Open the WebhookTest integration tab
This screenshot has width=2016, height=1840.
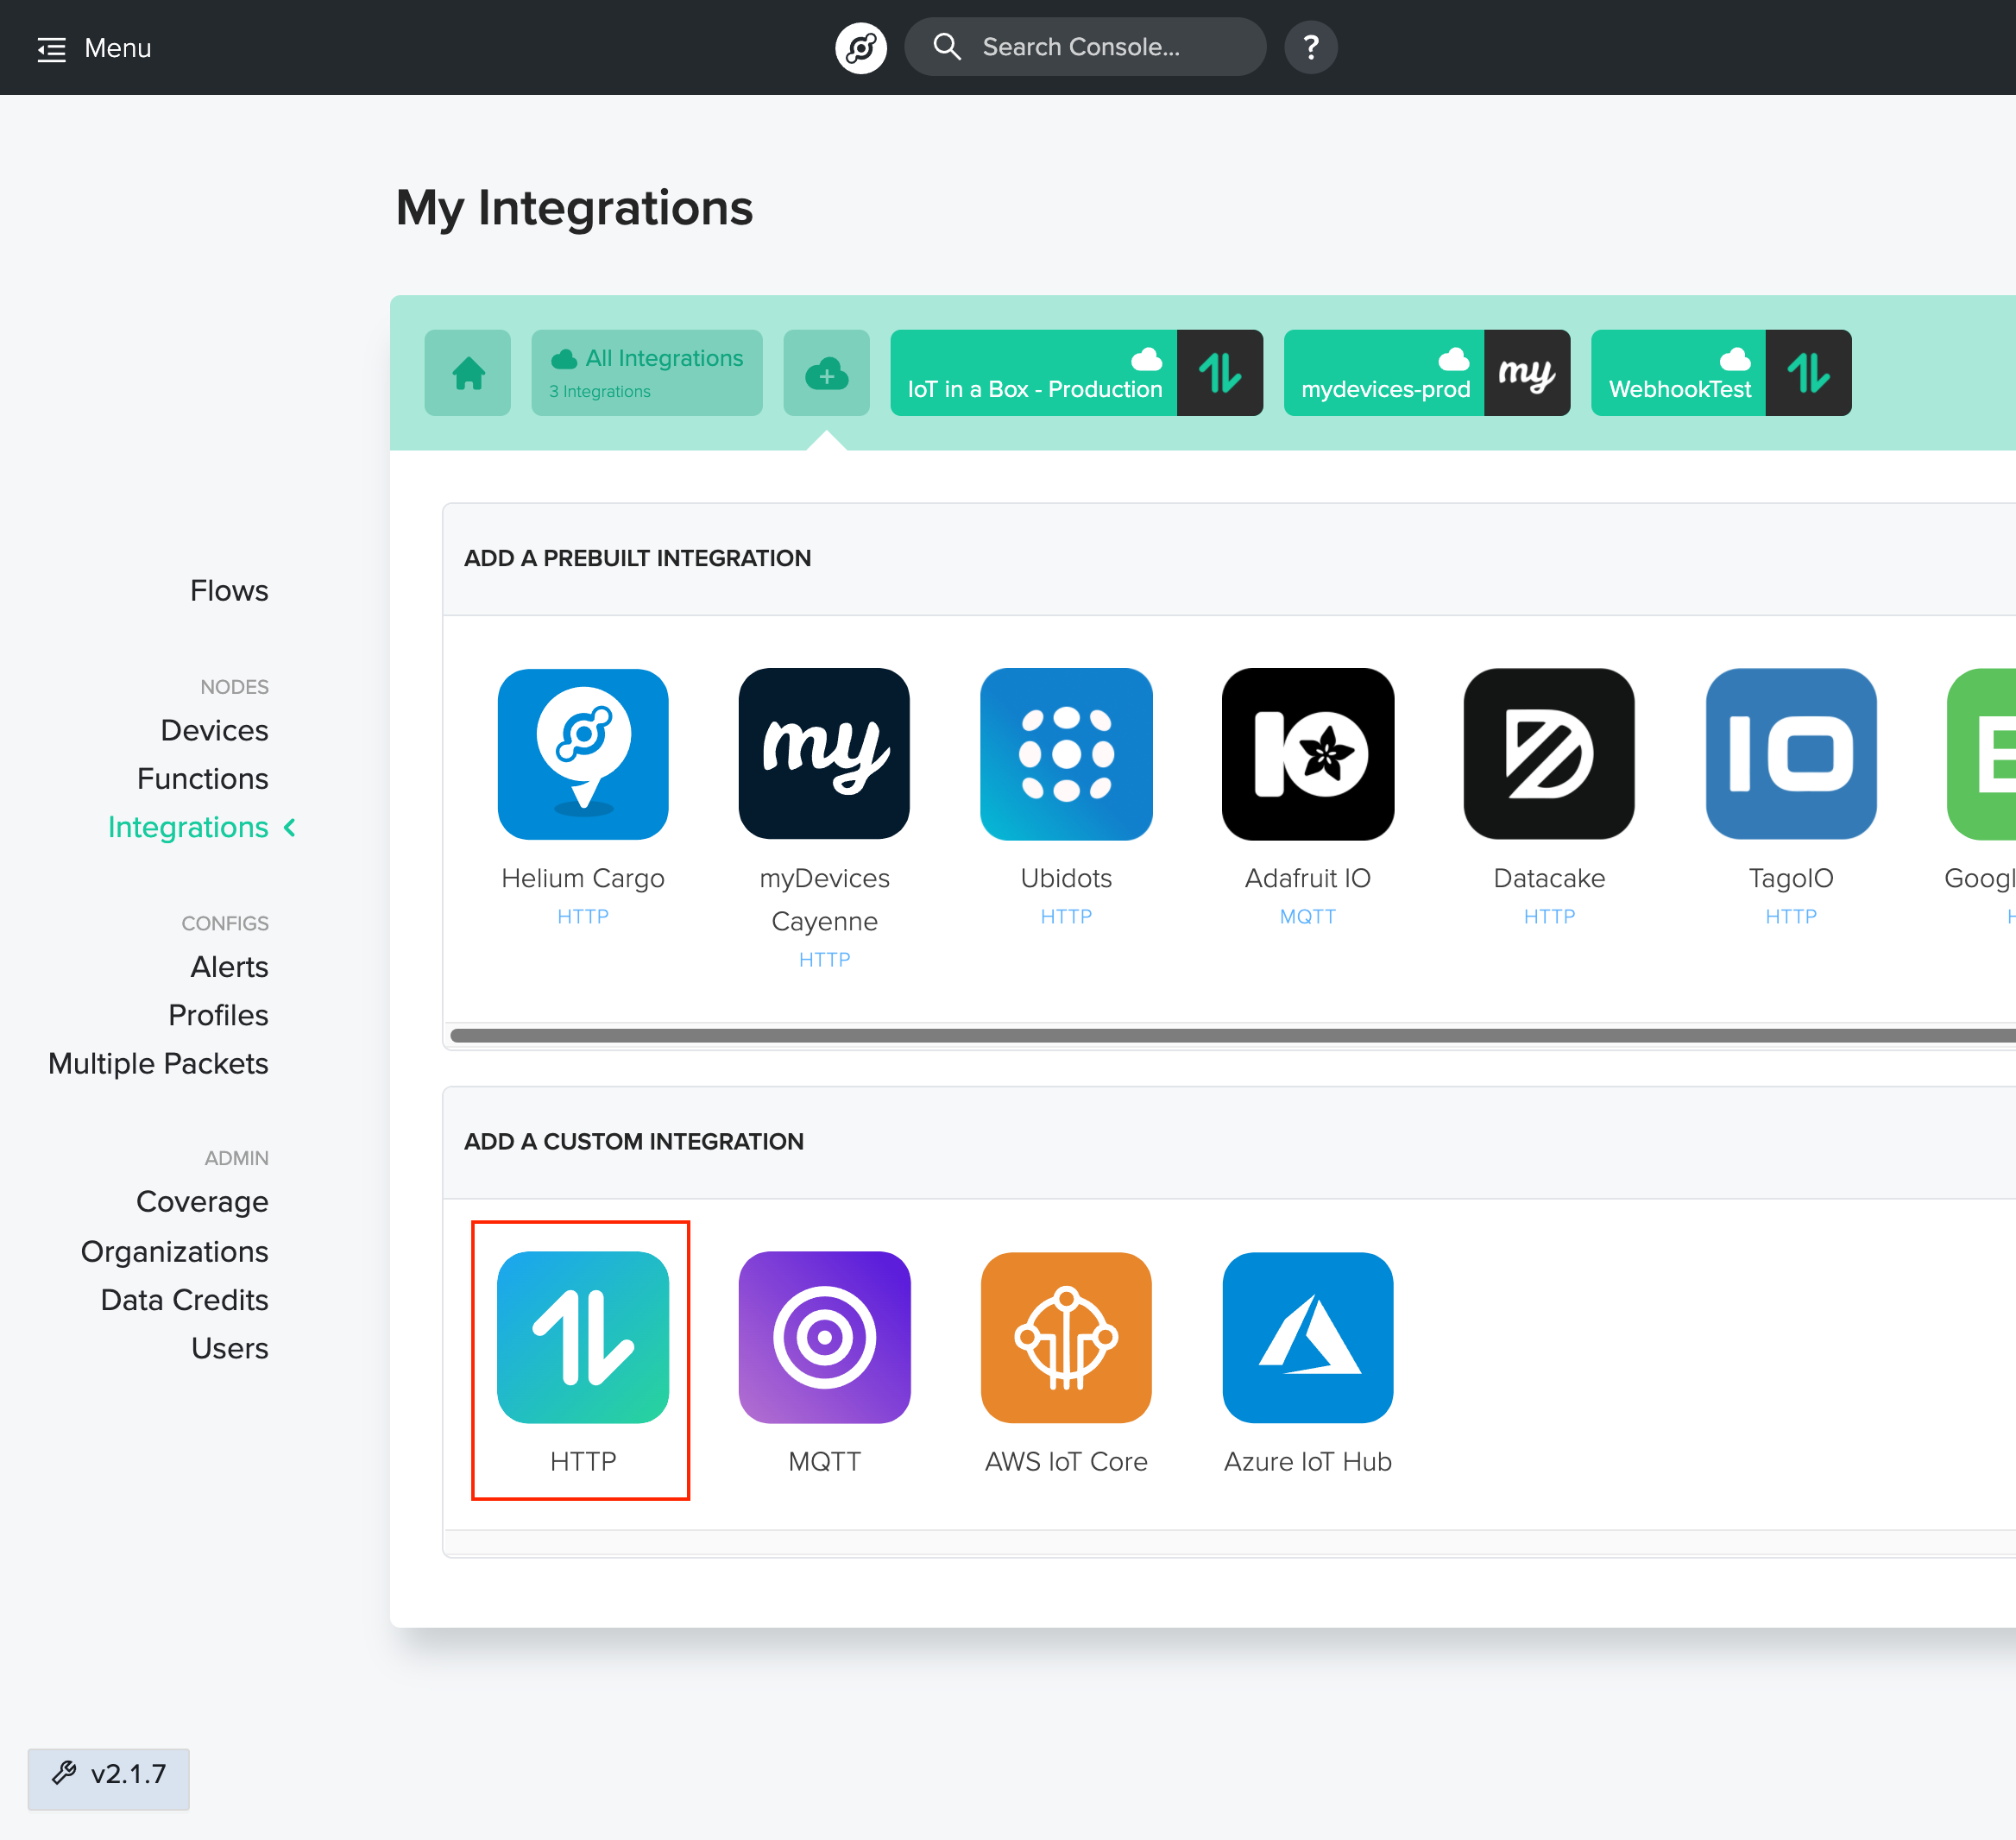[1721, 373]
